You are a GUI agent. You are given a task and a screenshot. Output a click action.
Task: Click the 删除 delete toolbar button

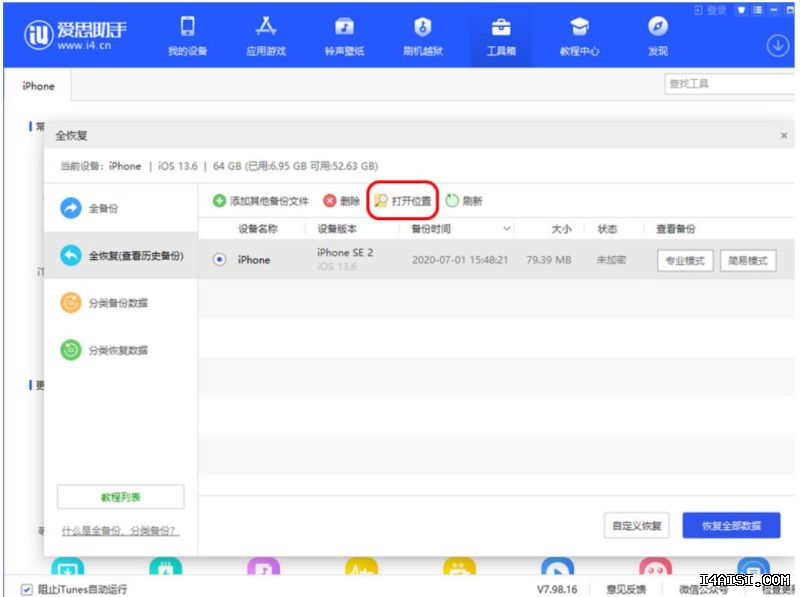click(x=342, y=201)
